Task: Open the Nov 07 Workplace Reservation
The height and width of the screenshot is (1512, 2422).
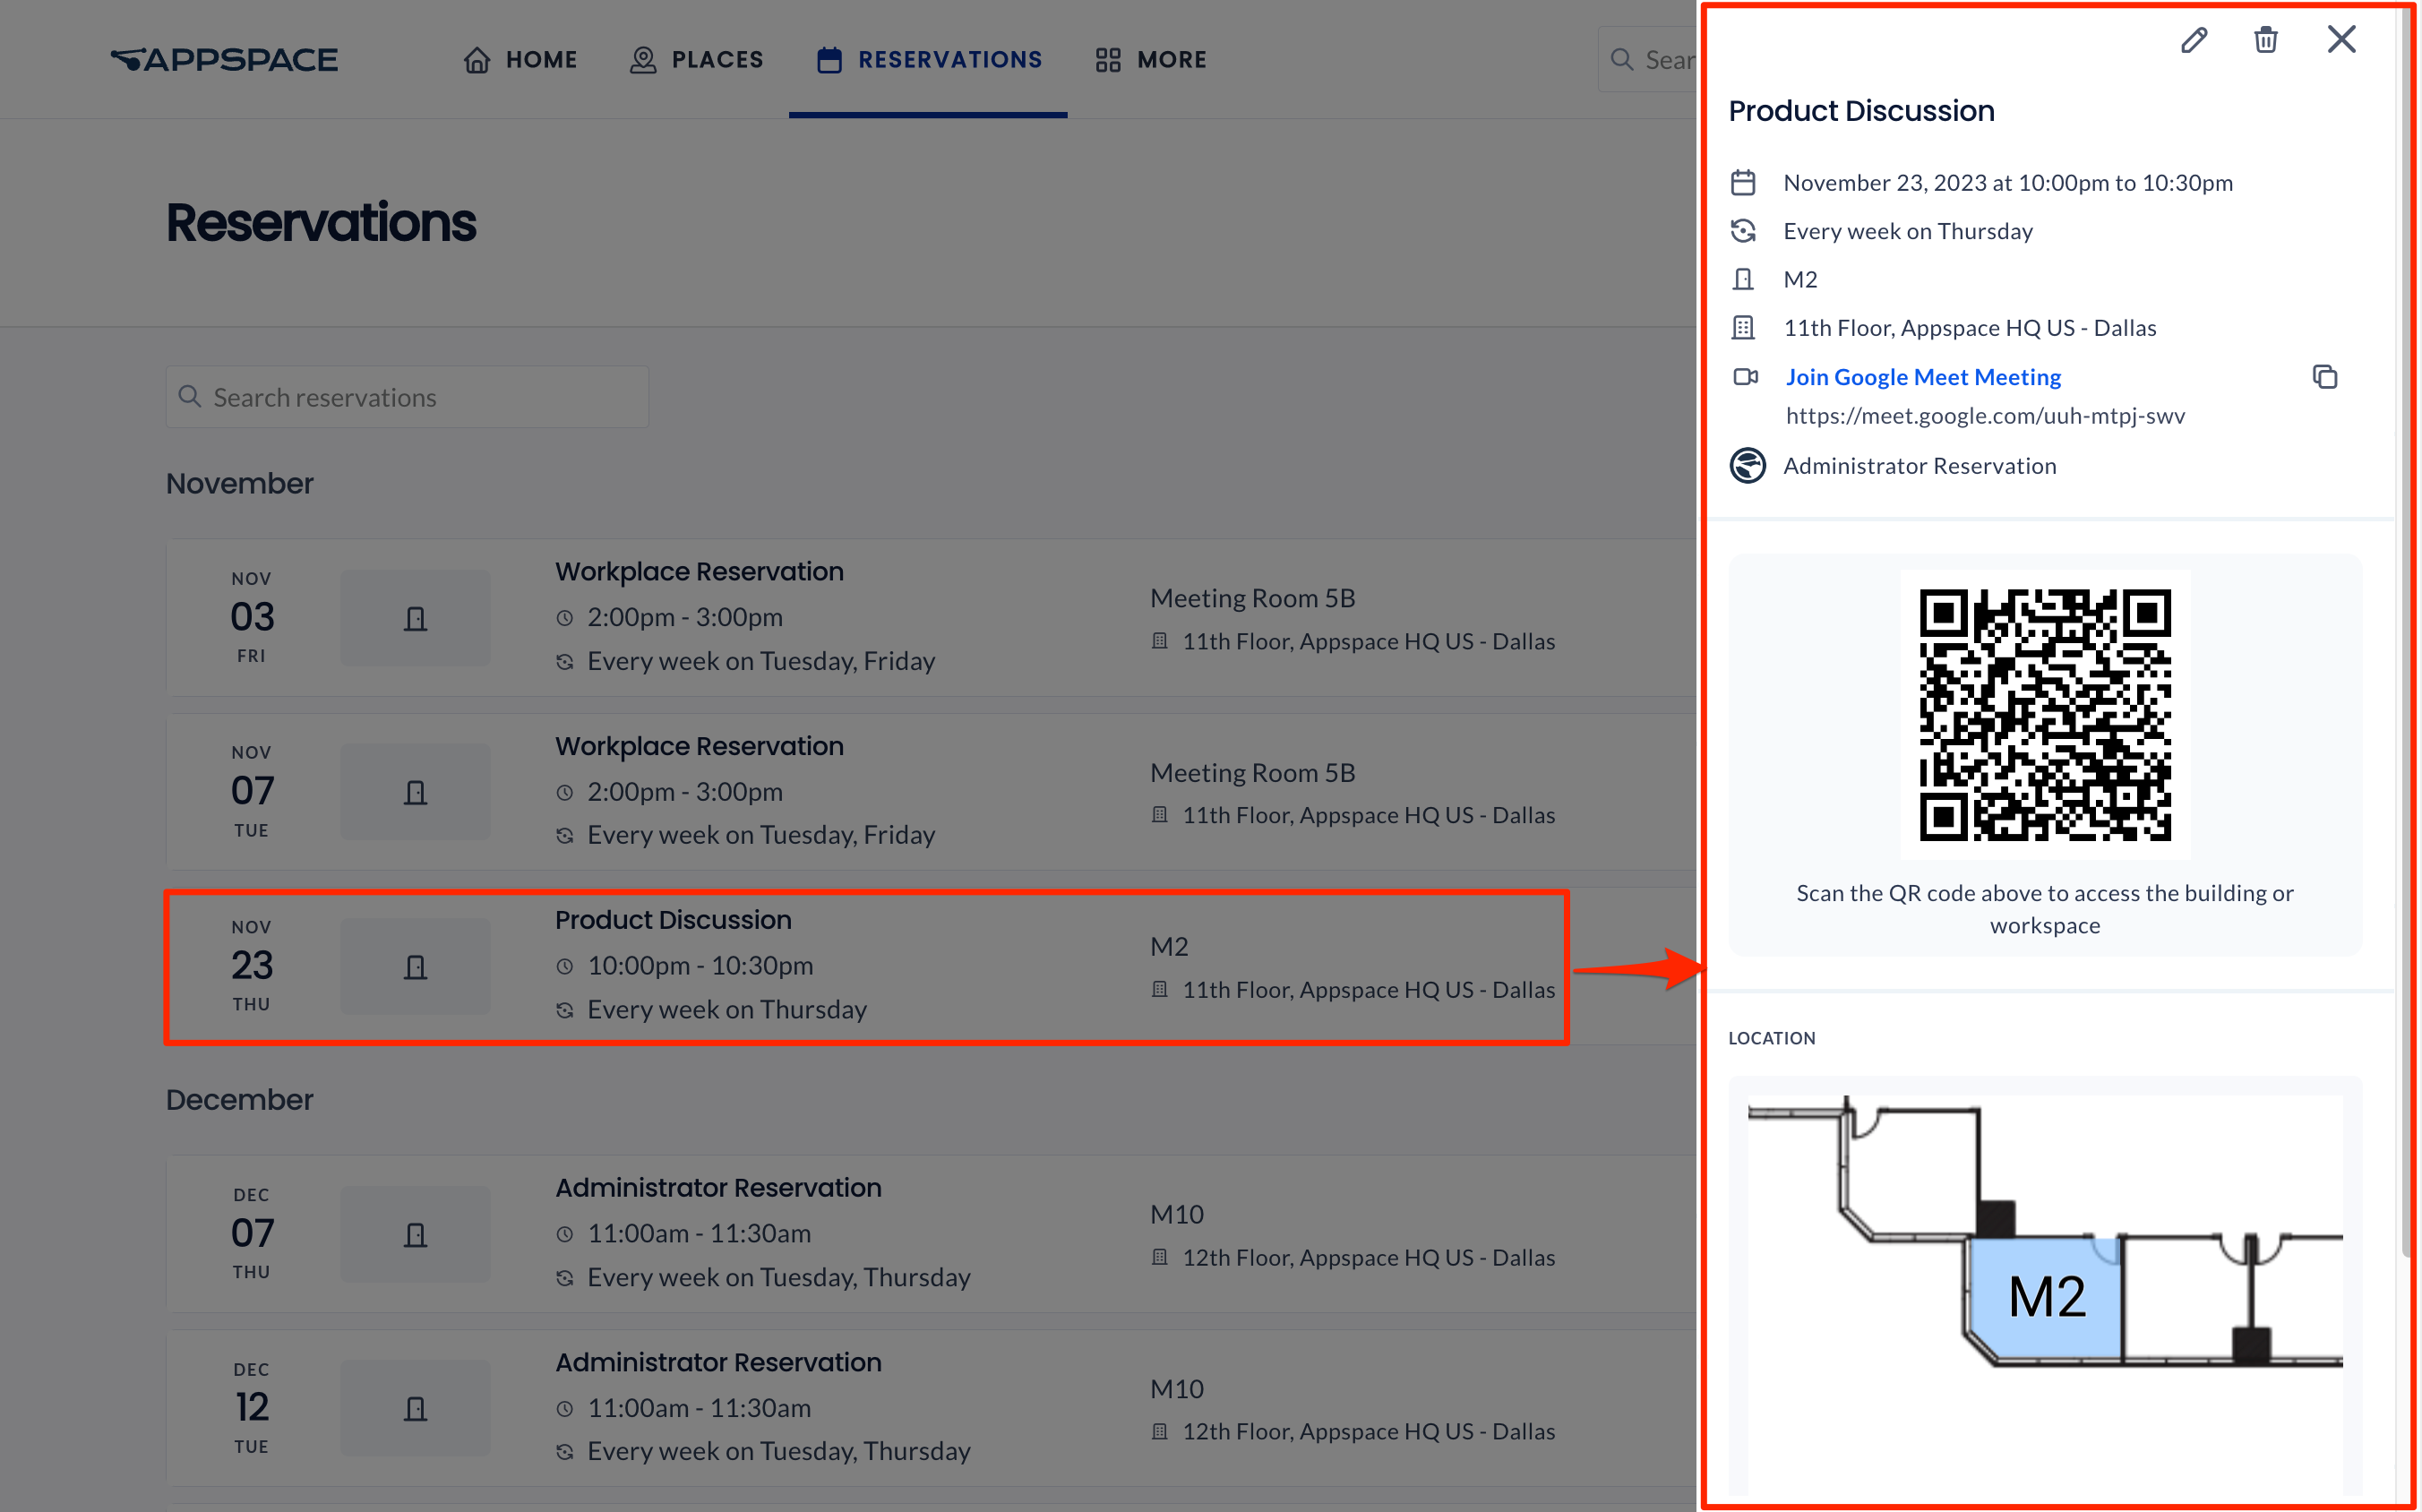Action: click(x=930, y=791)
